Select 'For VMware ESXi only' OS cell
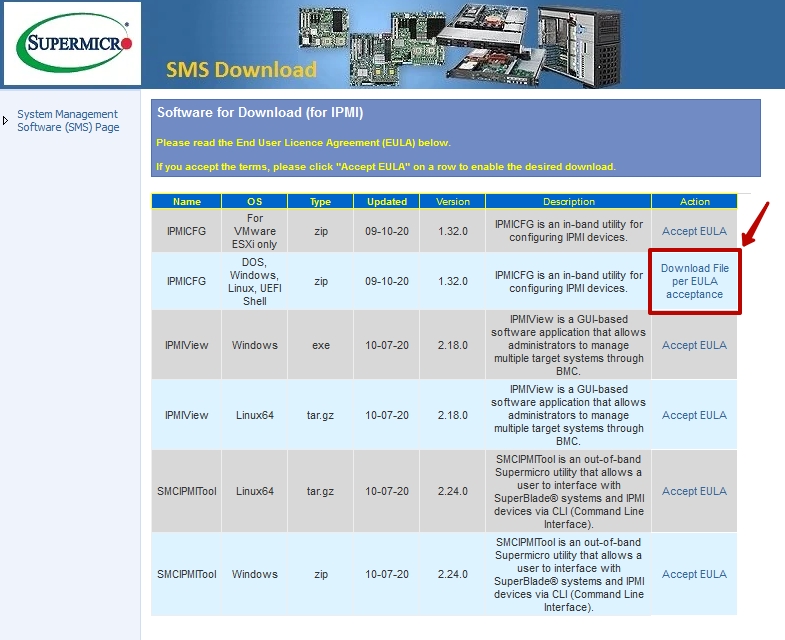785x640 pixels. 254,231
